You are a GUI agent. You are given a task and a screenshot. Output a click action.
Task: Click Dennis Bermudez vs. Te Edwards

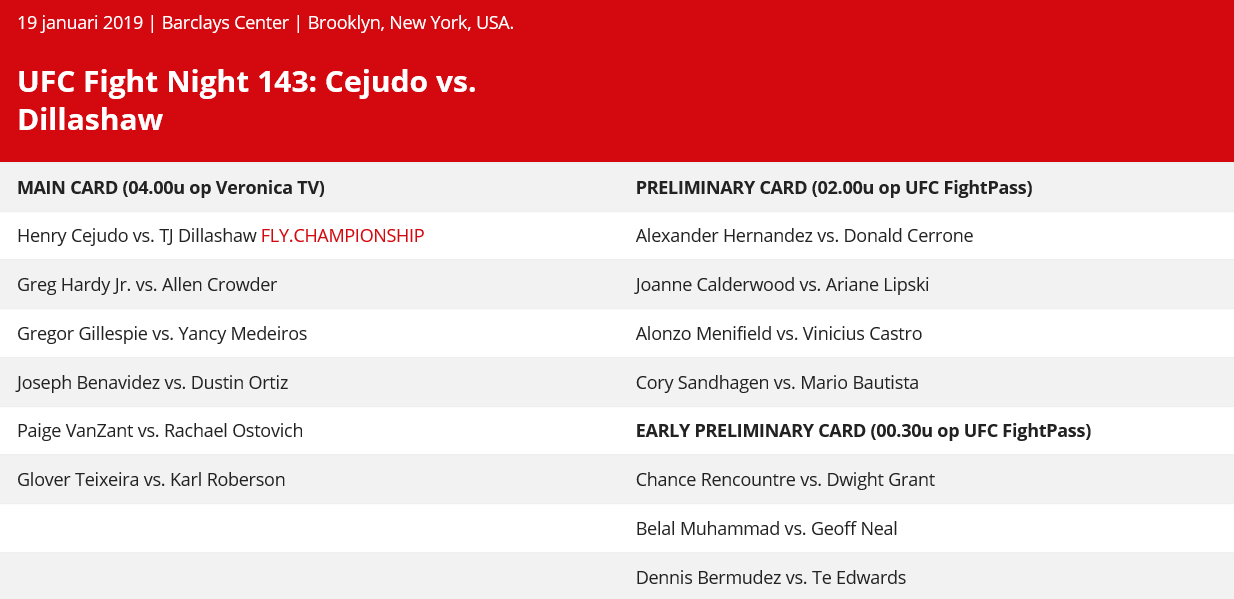click(x=771, y=578)
